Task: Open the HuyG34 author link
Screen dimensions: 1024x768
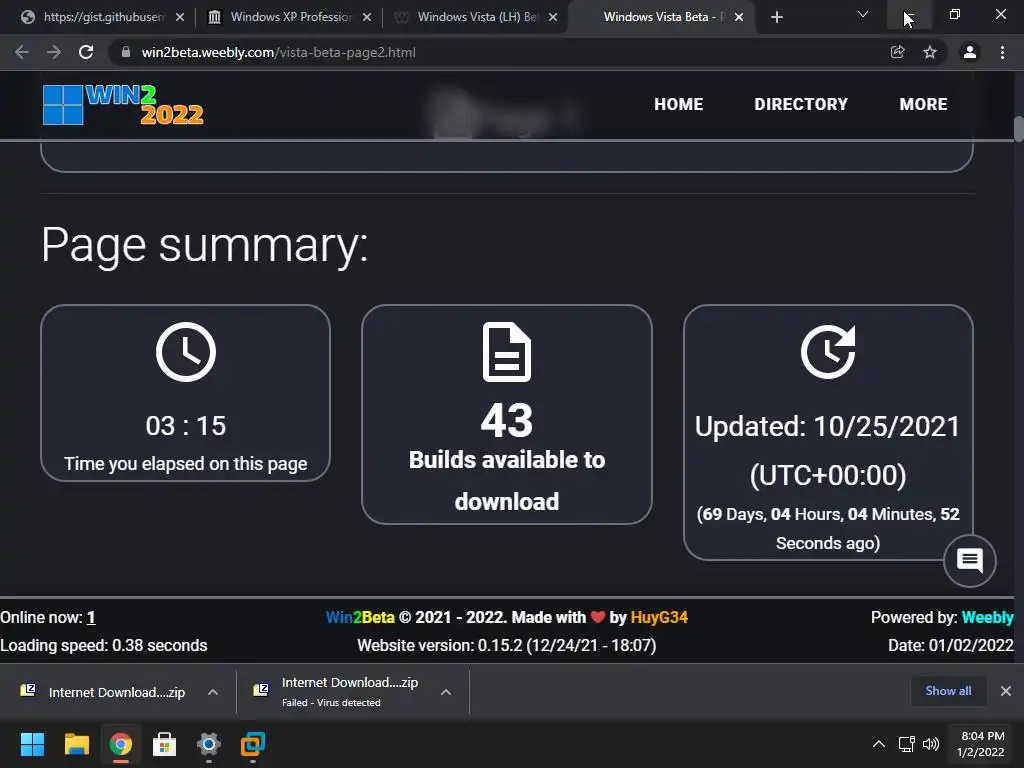Action: point(659,618)
